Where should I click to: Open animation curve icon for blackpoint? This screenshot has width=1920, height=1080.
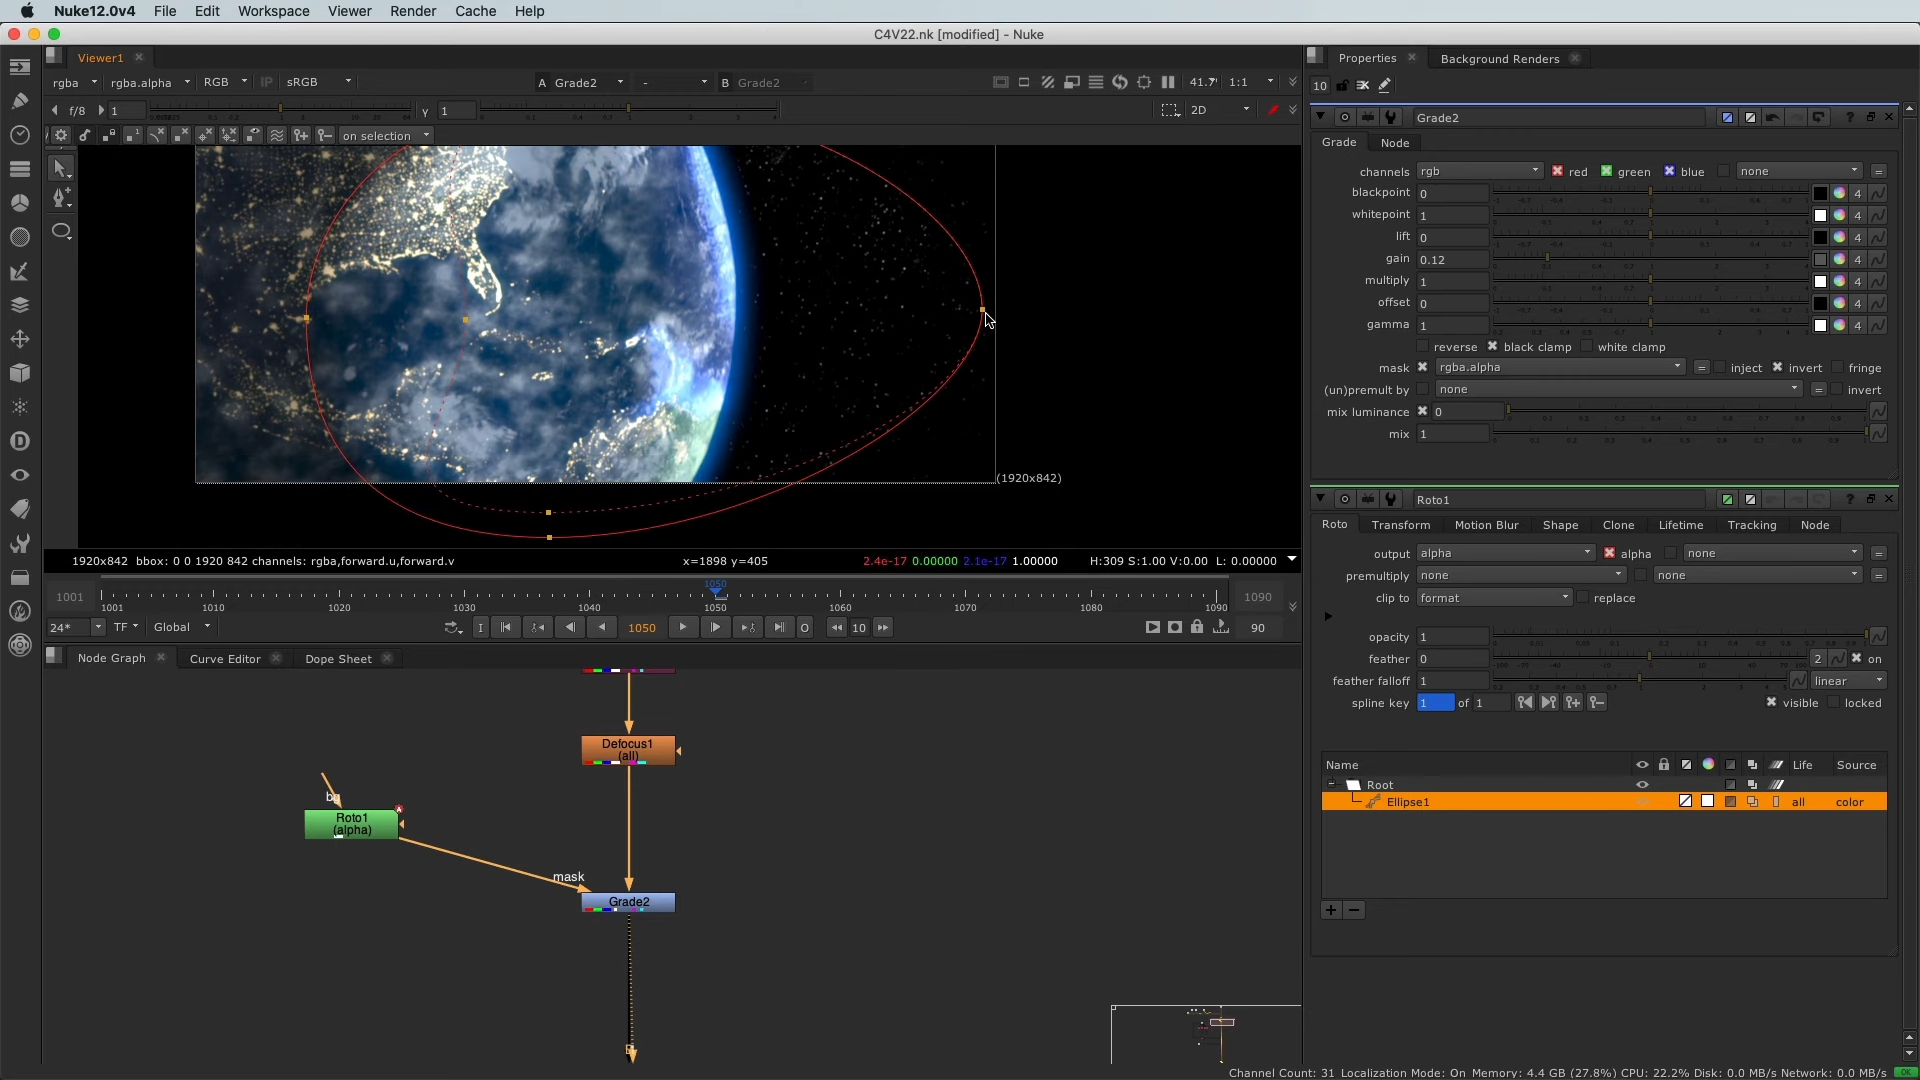pos(1878,193)
